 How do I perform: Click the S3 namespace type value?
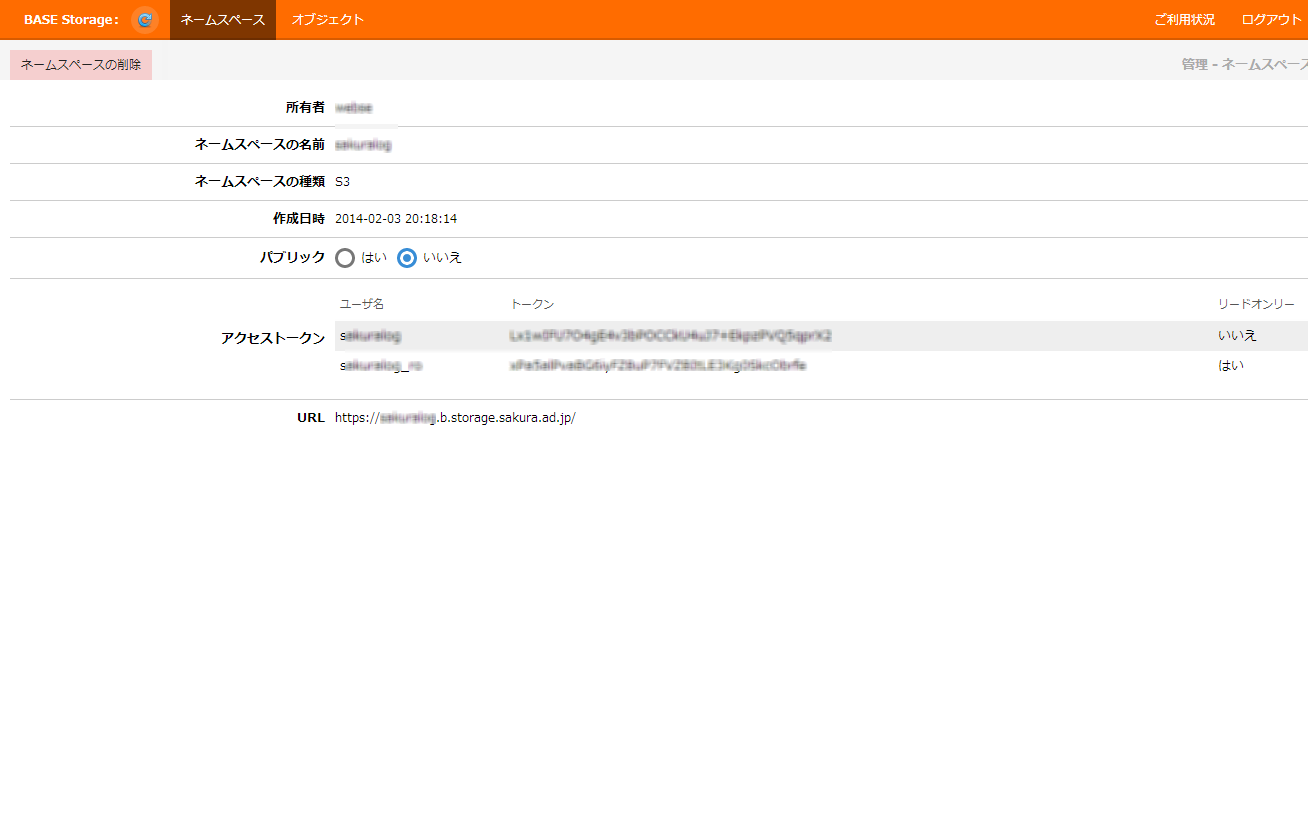click(343, 182)
